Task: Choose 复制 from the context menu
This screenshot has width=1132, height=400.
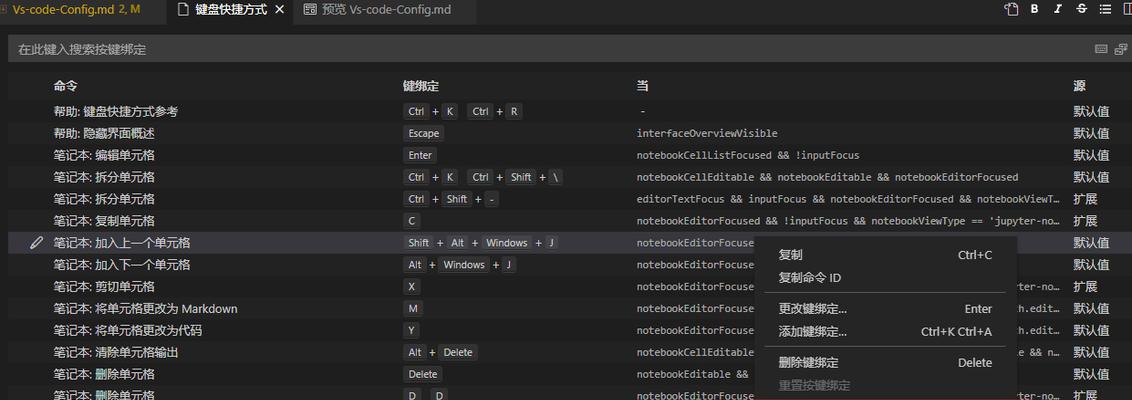Action: pyautogui.click(x=885, y=255)
